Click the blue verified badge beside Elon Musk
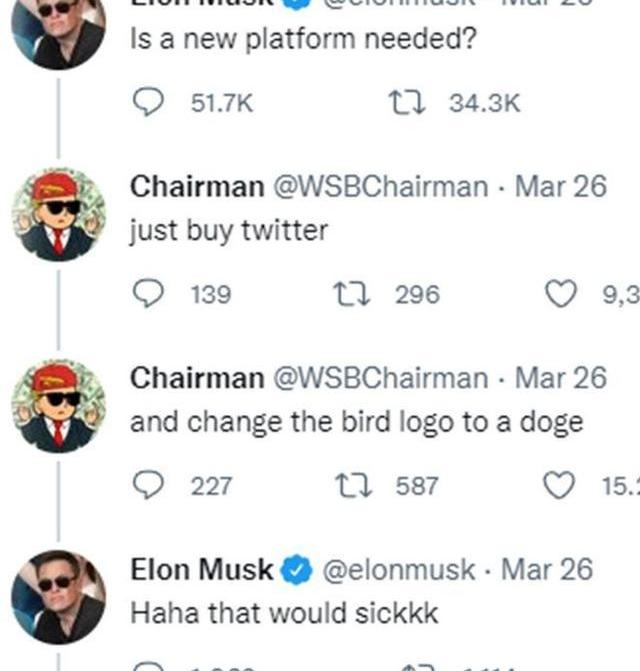This screenshot has width=640, height=671. tap(296, 571)
